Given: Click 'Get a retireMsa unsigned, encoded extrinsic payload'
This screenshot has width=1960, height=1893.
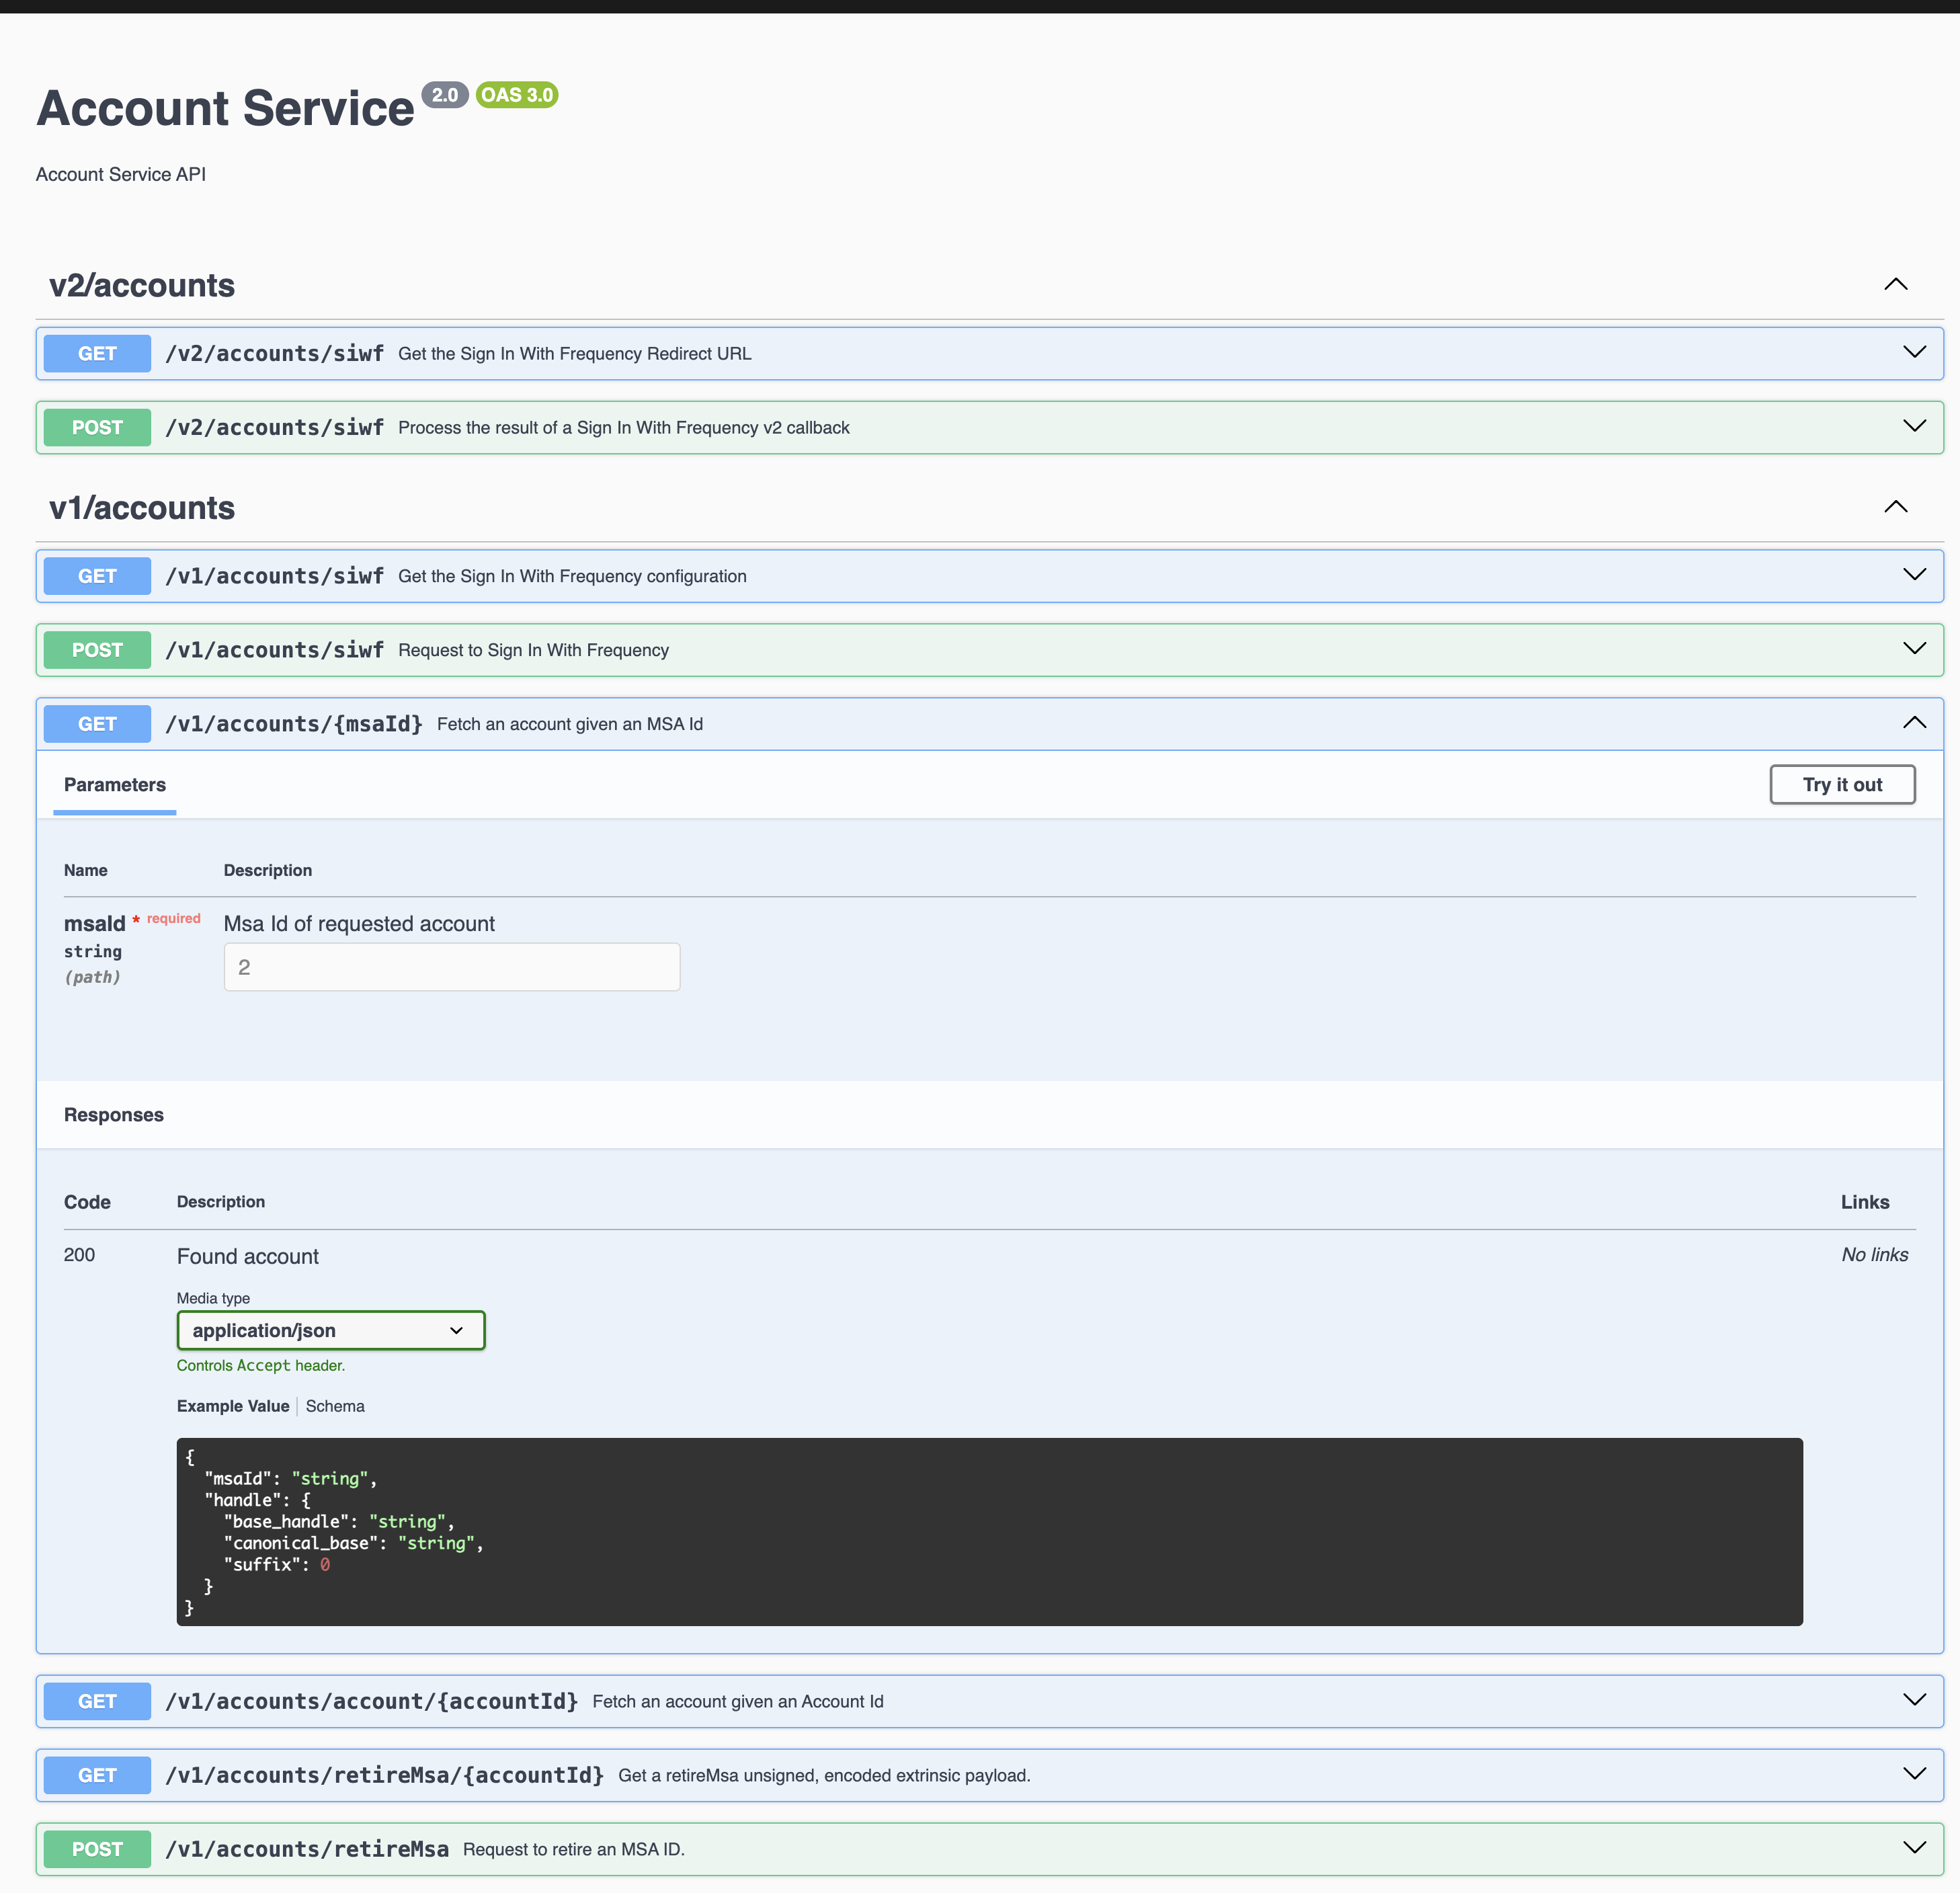Looking at the screenshot, I should pyautogui.click(x=824, y=1776).
